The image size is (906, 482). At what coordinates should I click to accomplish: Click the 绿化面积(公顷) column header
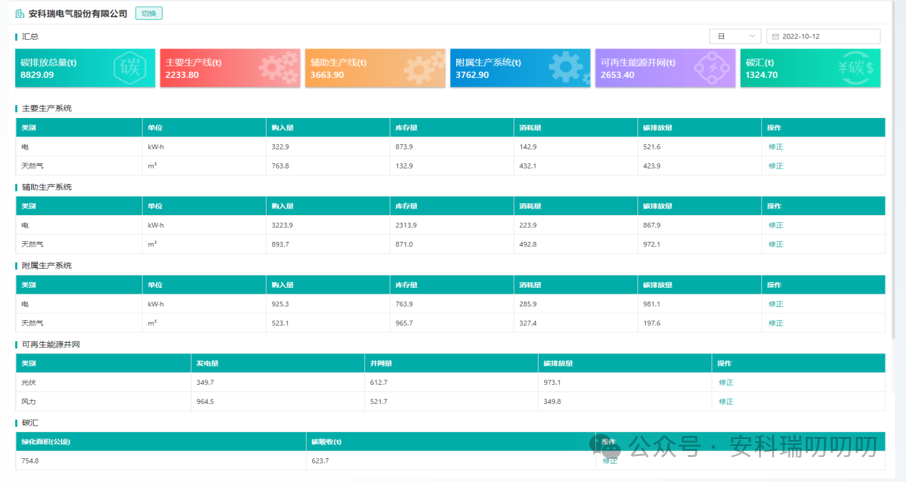pyautogui.click(x=46, y=442)
